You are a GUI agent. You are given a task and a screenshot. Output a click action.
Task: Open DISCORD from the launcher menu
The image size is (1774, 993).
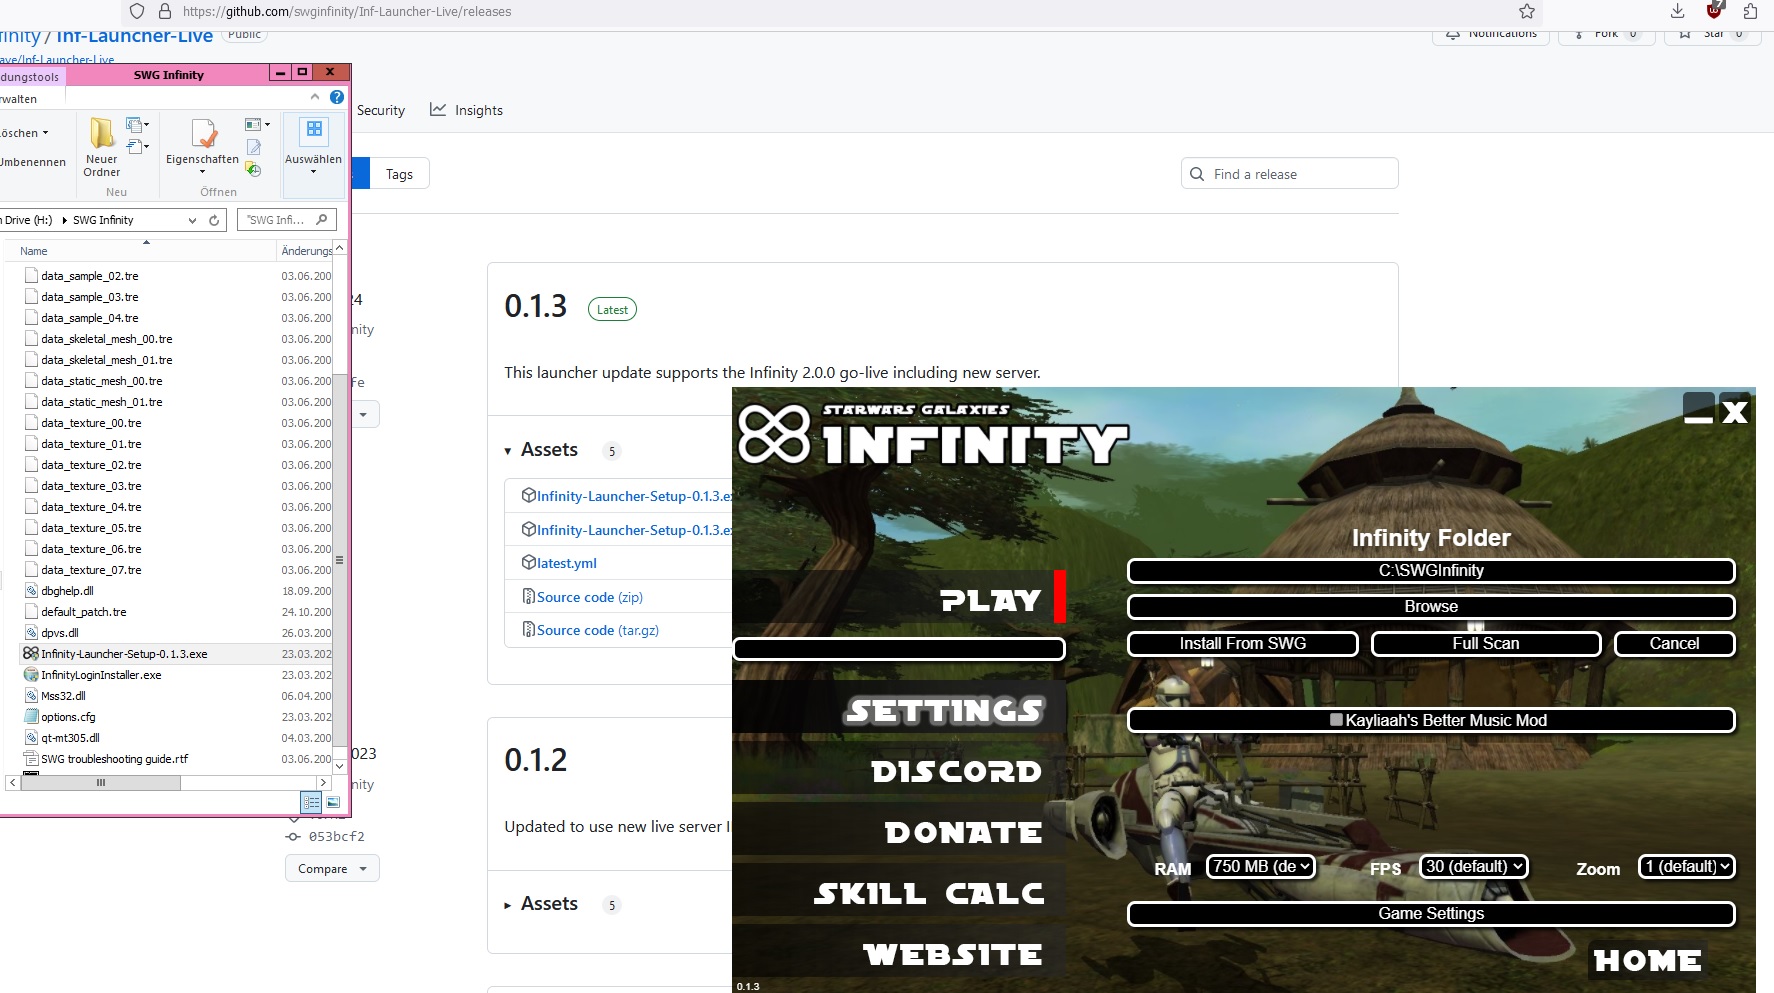point(957,772)
